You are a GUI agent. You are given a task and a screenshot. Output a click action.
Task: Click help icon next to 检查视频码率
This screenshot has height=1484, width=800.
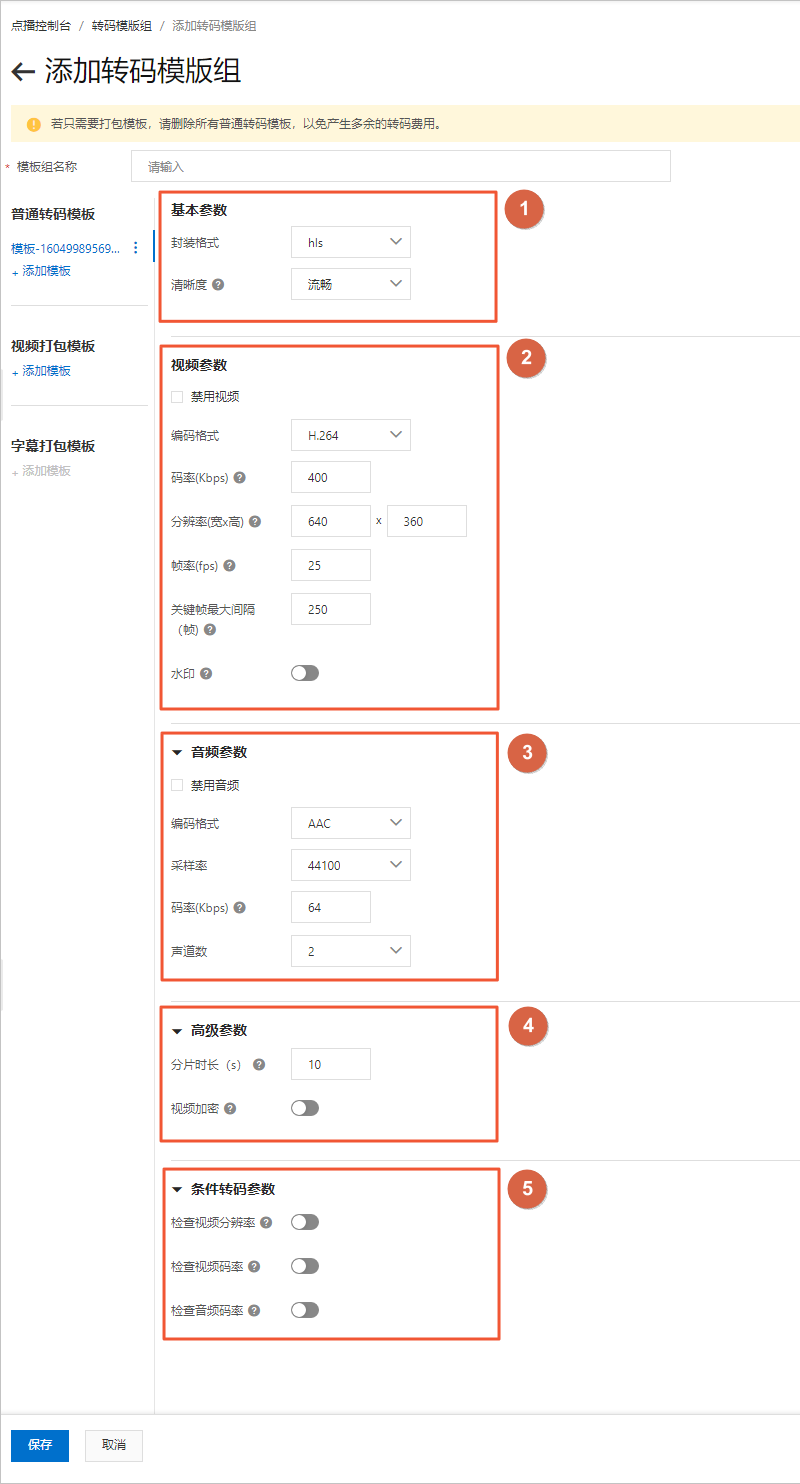coord(254,1266)
